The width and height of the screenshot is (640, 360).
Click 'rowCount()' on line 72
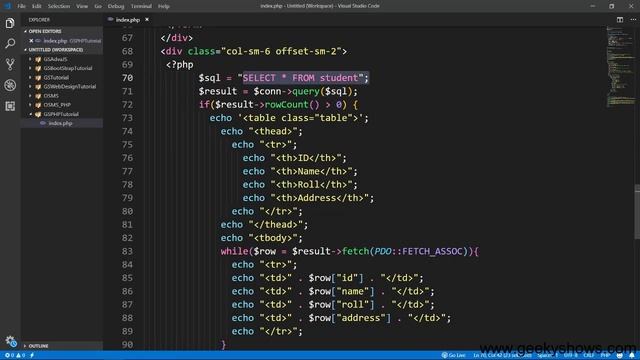point(292,104)
